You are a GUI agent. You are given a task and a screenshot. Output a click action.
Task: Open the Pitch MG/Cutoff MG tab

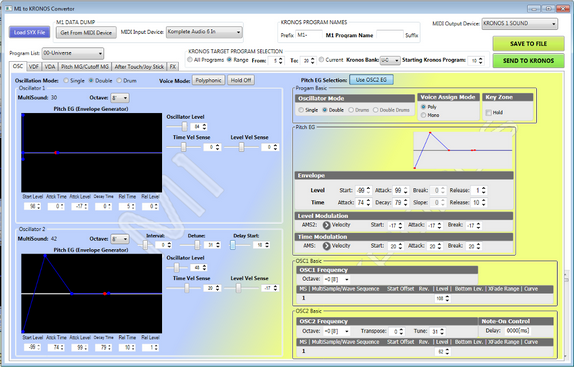point(85,67)
